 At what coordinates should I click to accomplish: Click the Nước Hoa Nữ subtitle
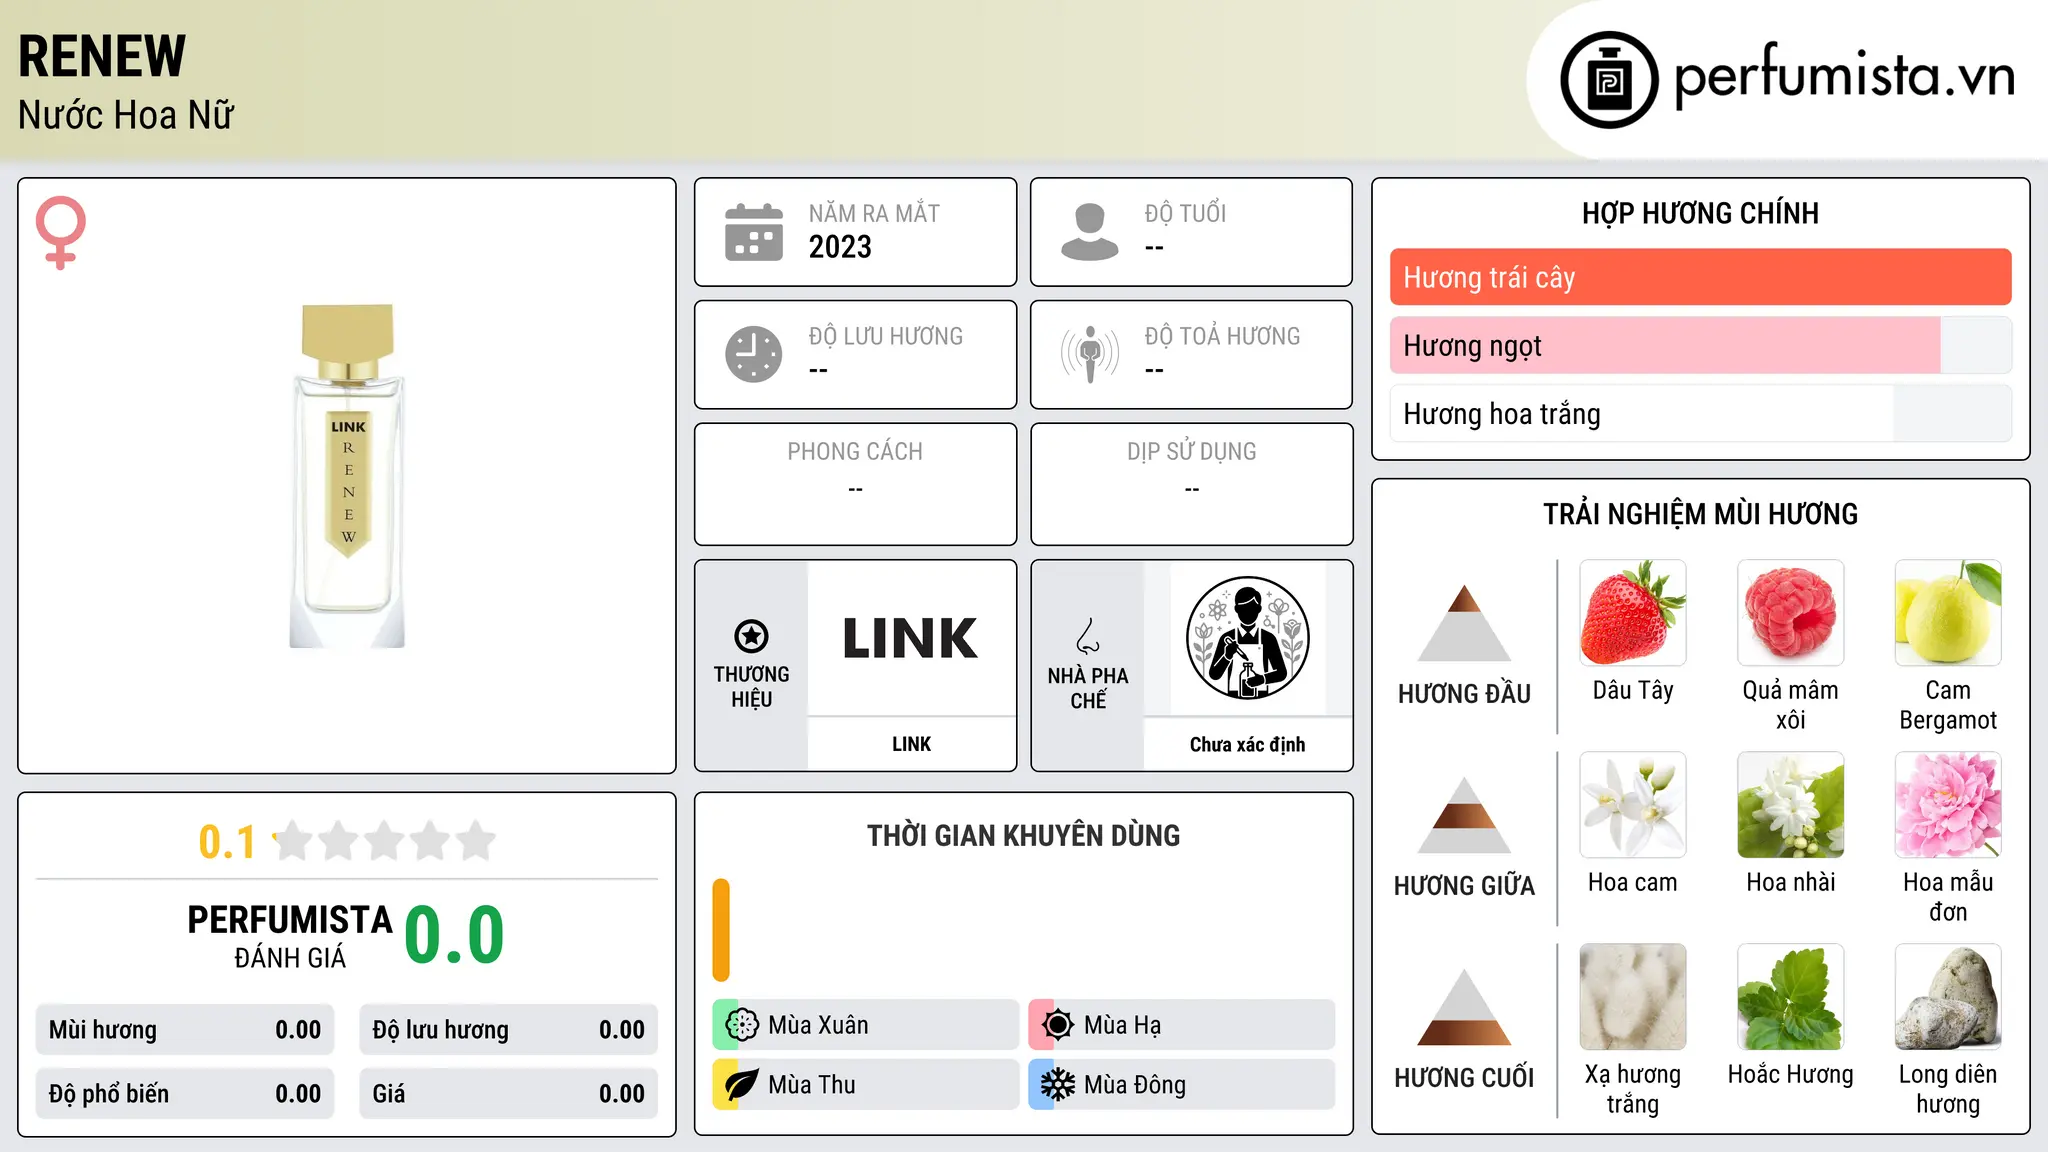point(126,115)
